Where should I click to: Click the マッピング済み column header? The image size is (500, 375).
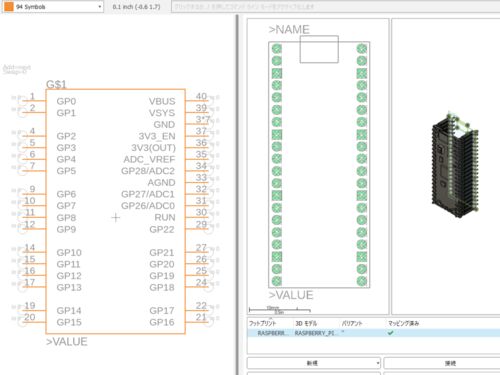403,323
